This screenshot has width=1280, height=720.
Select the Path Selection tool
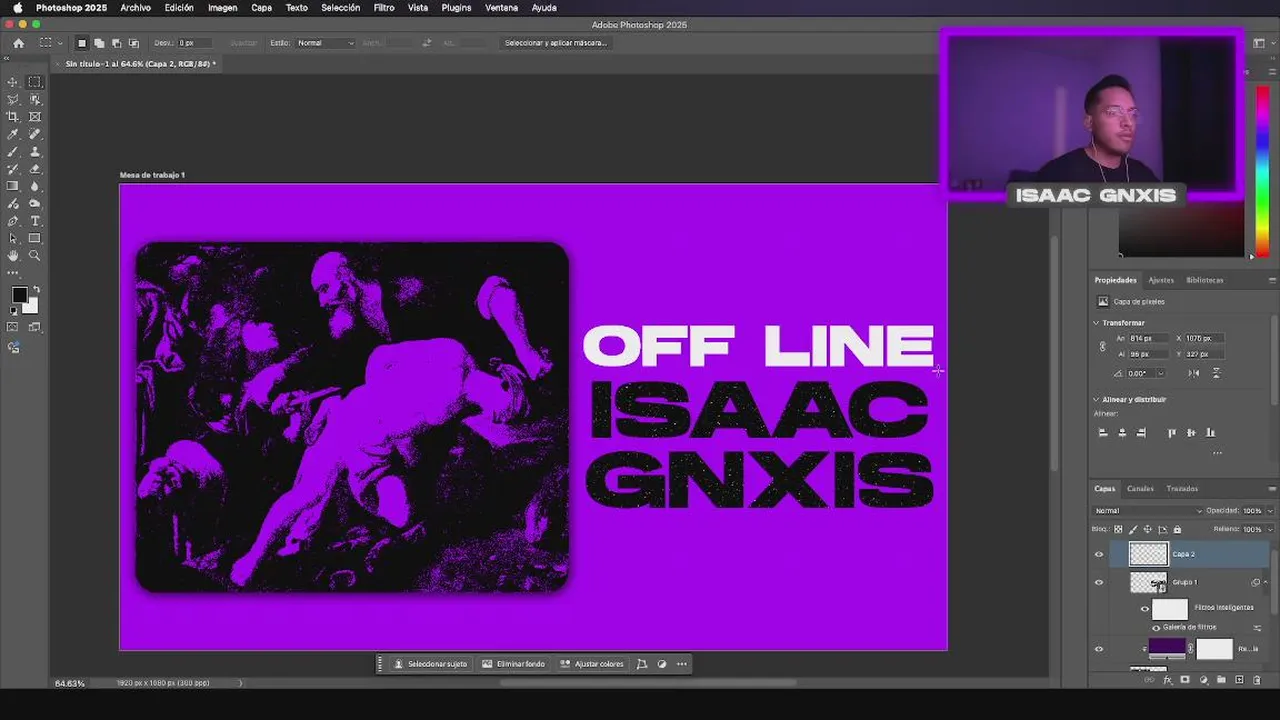(13, 238)
